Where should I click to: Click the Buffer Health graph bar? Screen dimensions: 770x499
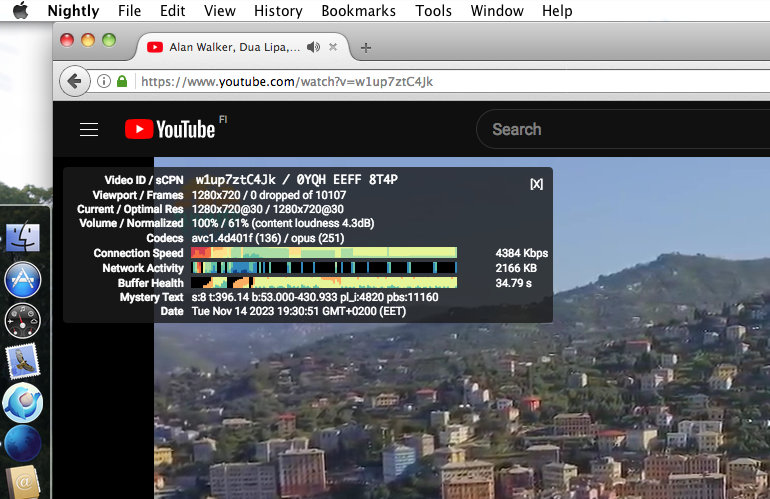324,282
